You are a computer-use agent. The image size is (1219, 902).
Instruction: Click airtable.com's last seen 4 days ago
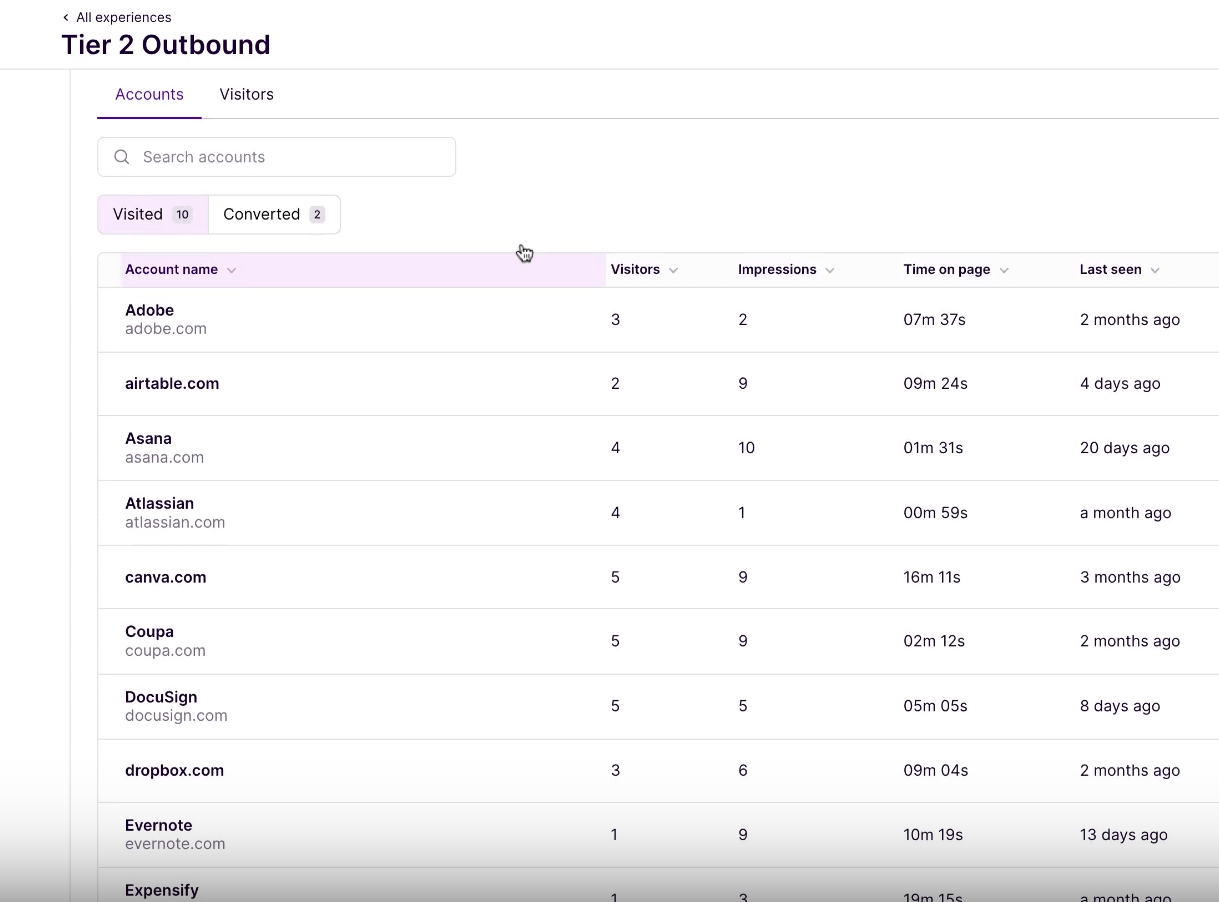(x=1120, y=384)
